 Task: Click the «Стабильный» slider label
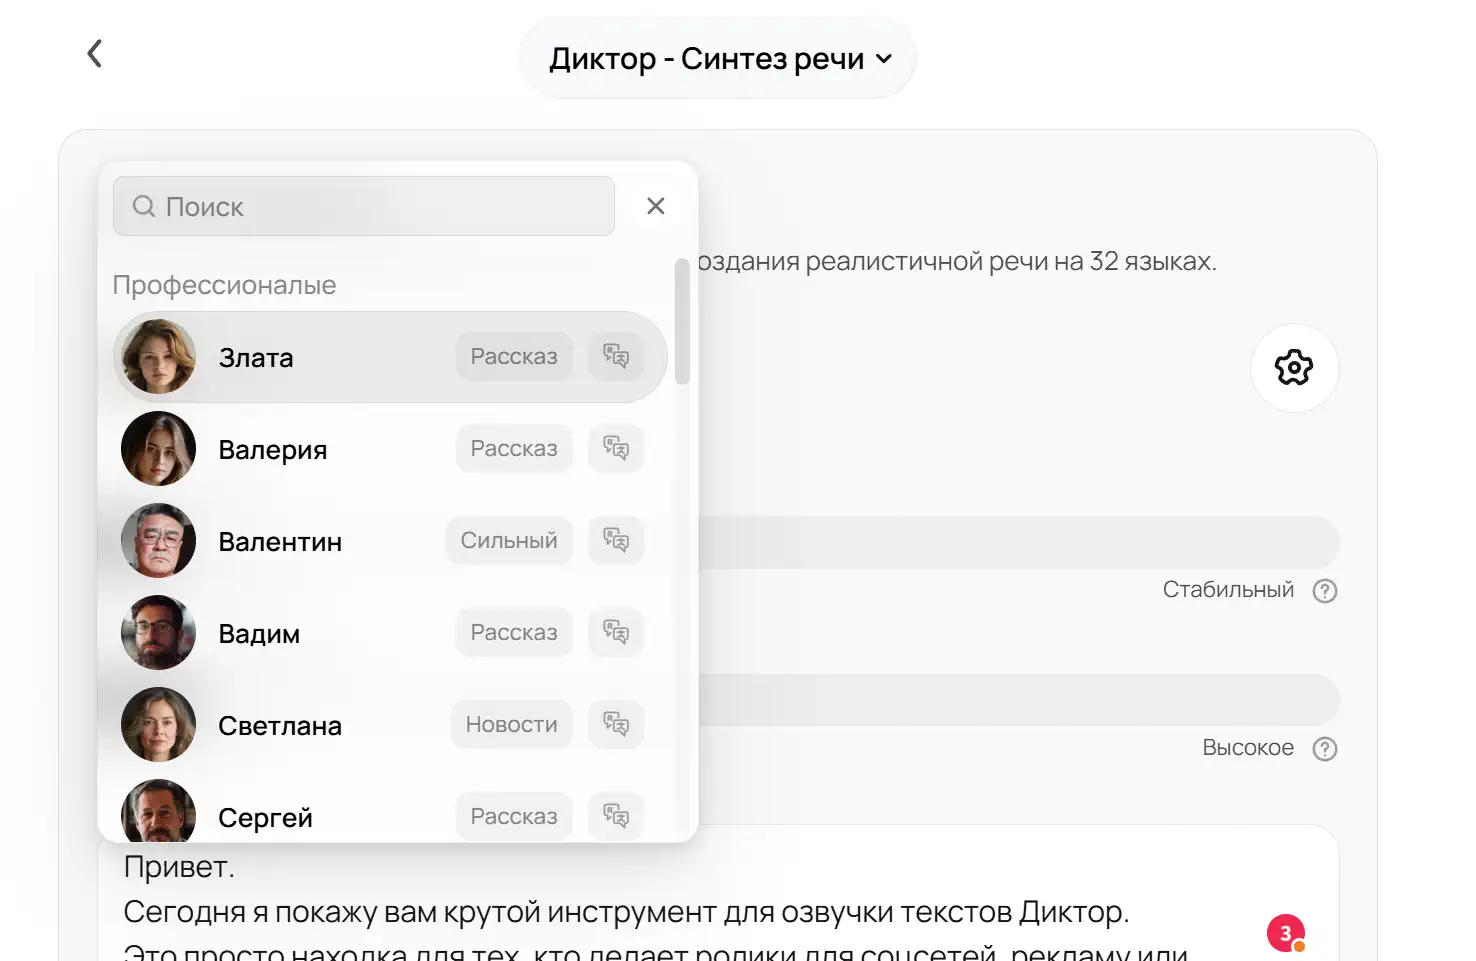coord(1228,590)
